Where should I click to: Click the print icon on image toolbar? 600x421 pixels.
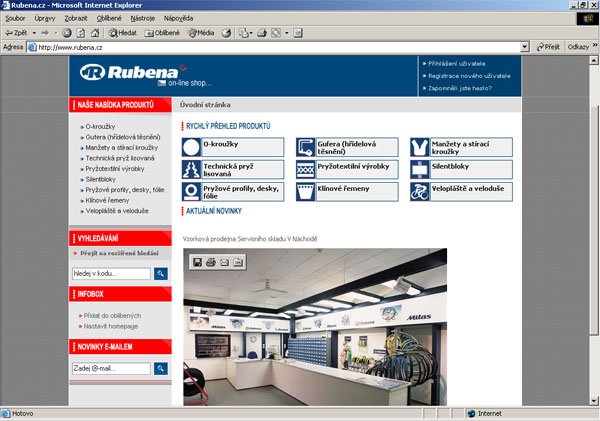tap(211, 262)
